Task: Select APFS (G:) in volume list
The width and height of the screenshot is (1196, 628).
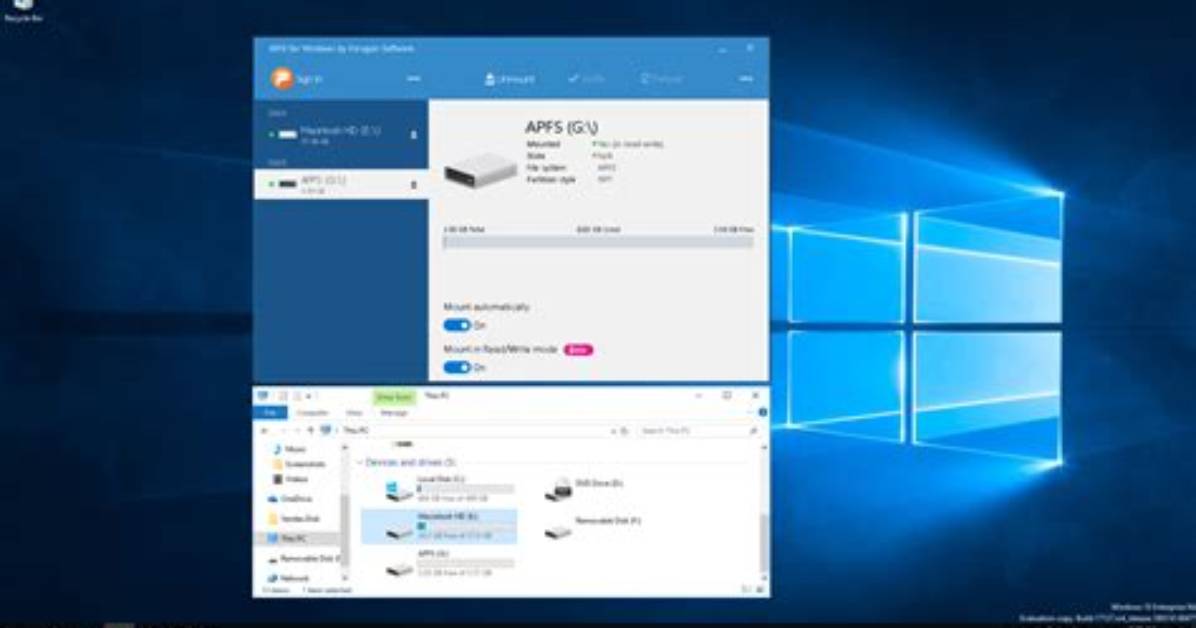Action: [x=341, y=184]
